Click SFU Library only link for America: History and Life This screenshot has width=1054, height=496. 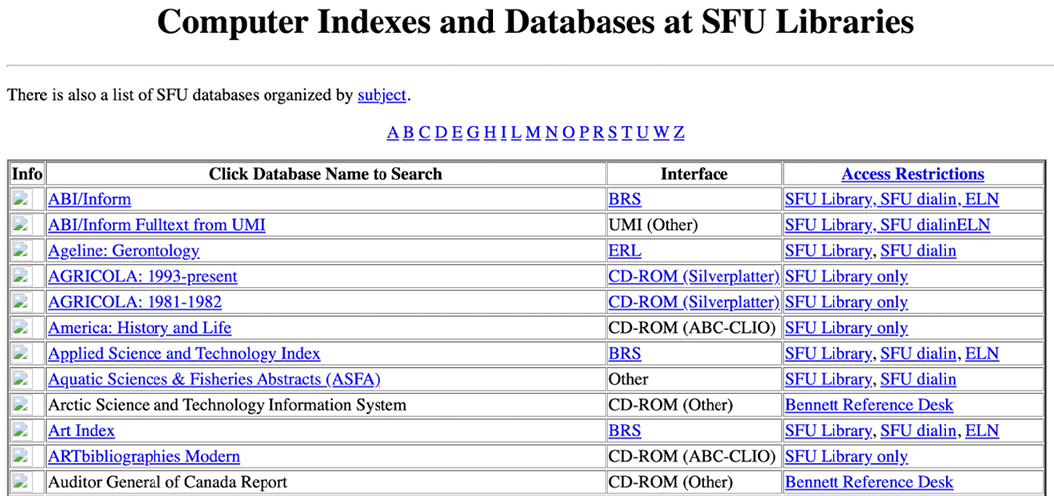point(847,327)
